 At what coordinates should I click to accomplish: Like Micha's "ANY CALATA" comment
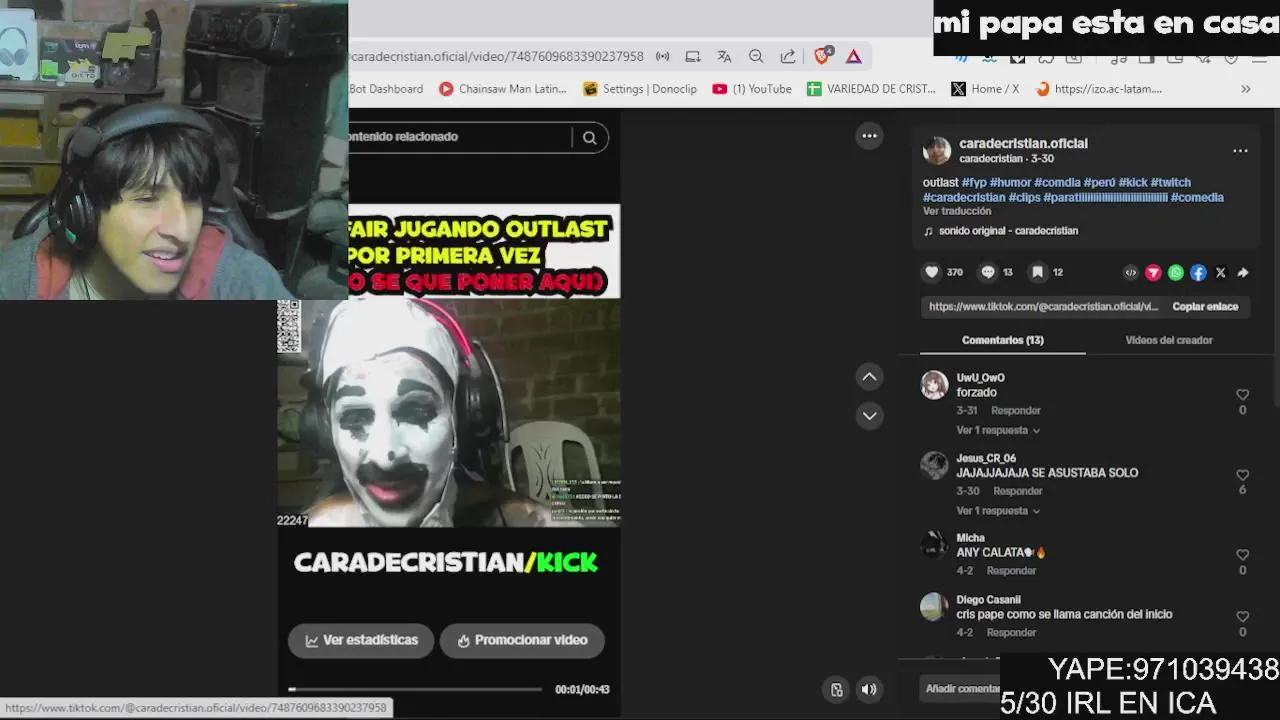coord(1242,555)
